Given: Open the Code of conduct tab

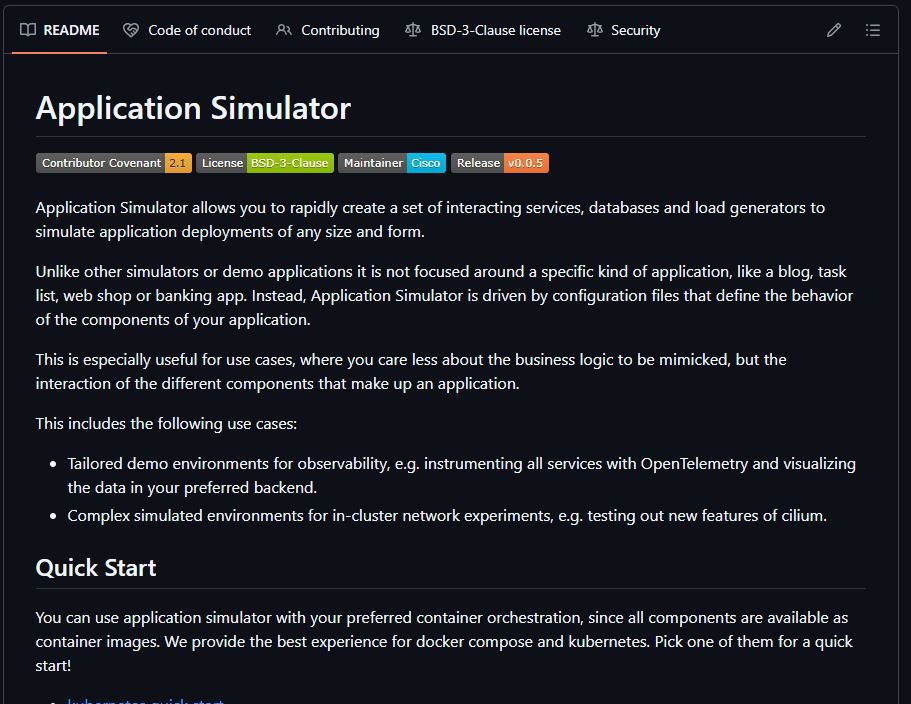Looking at the screenshot, I should click(199, 30).
